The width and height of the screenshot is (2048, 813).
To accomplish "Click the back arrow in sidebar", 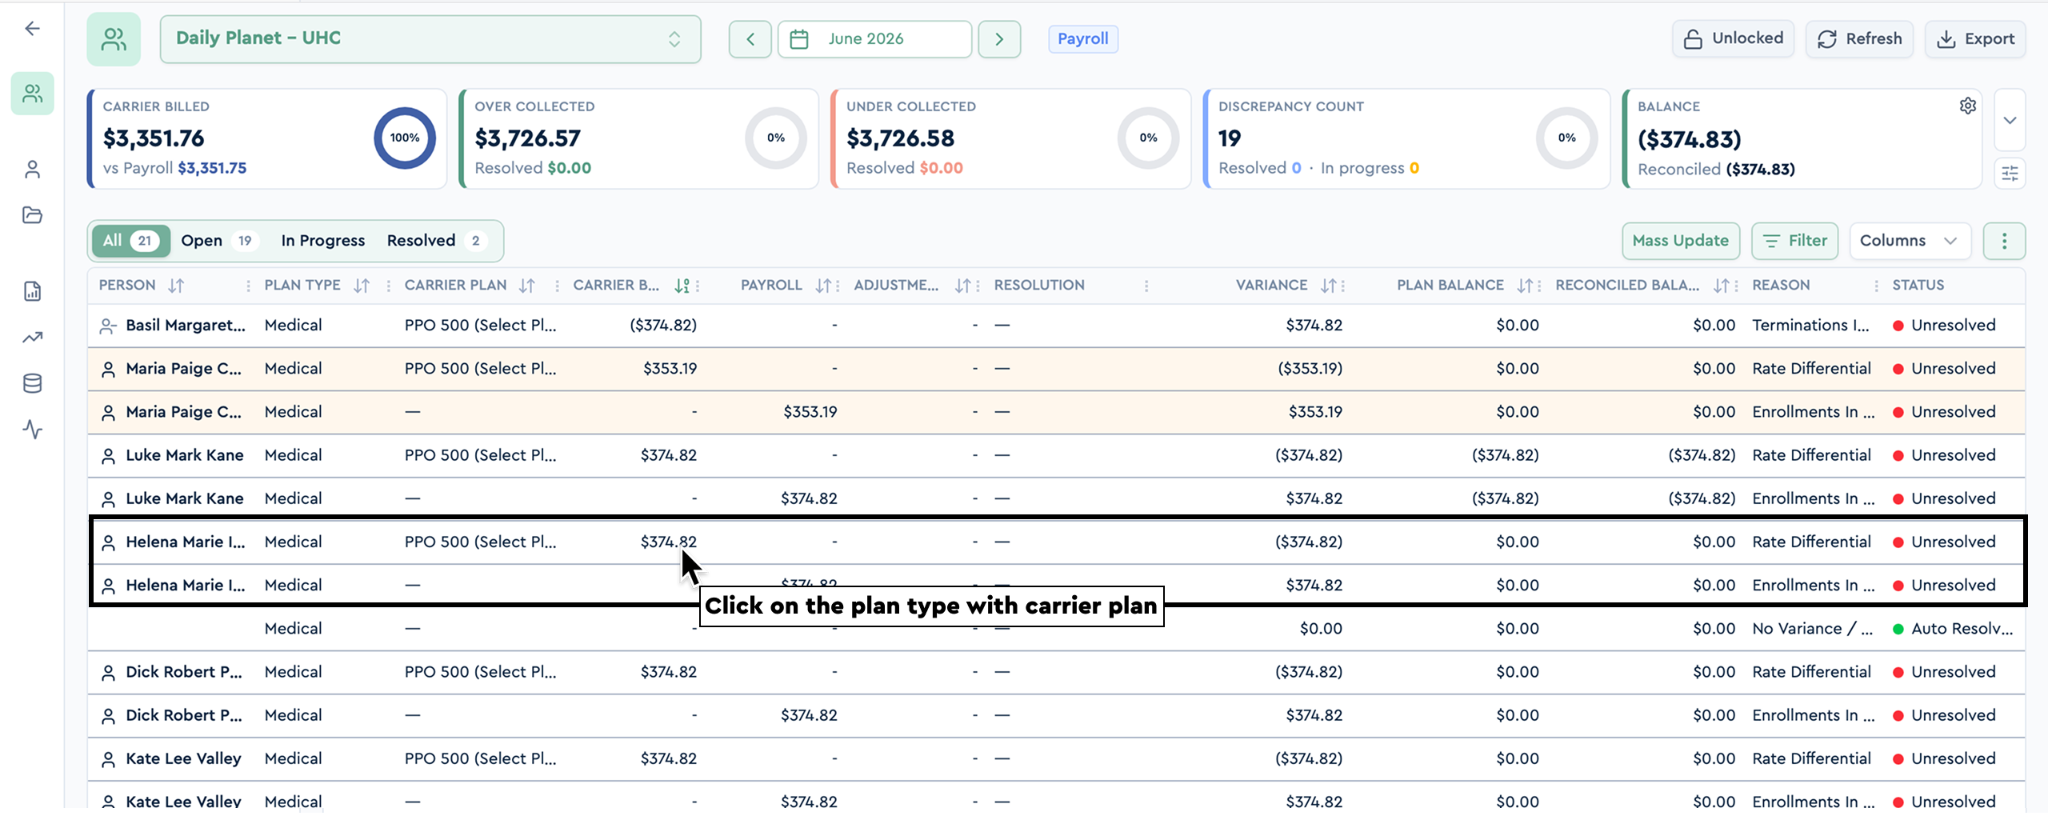I will pyautogui.click(x=32, y=29).
